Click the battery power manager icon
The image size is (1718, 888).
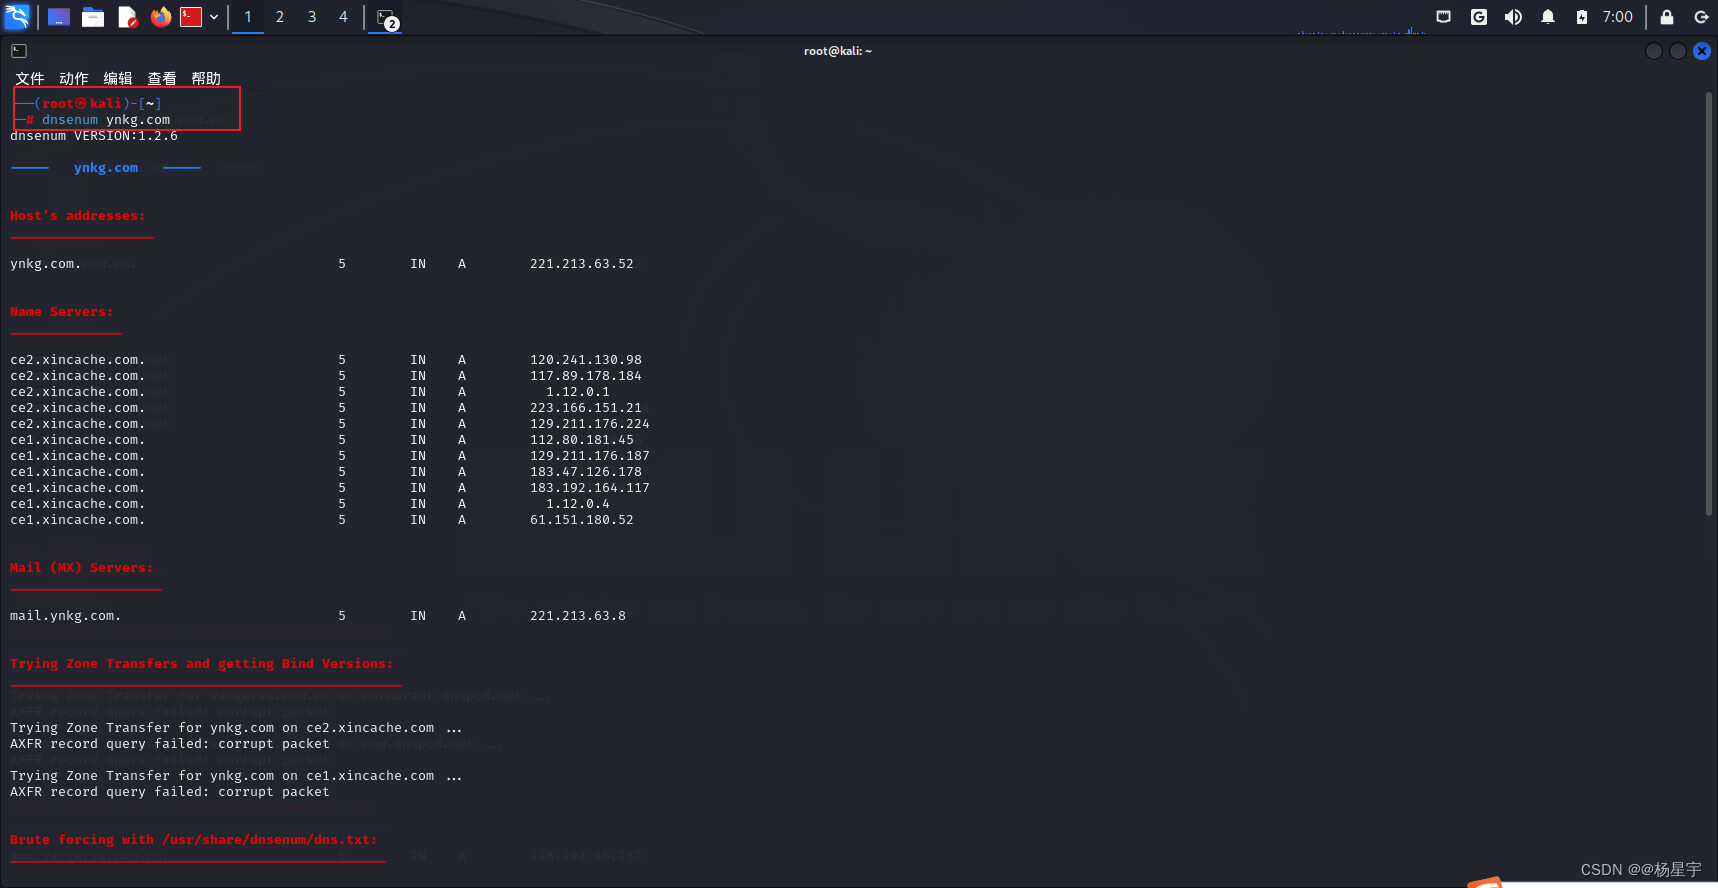[x=1582, y=17]
